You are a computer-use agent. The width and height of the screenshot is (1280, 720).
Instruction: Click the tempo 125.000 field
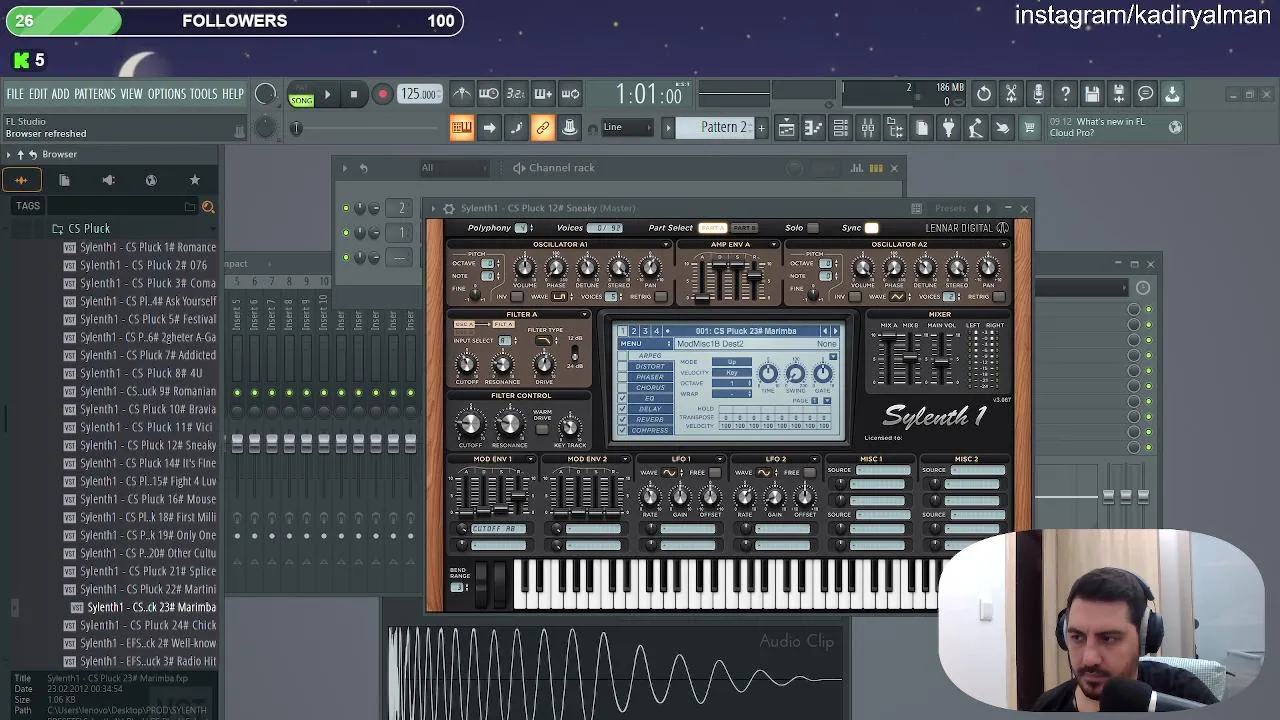(x=419, y=94)
